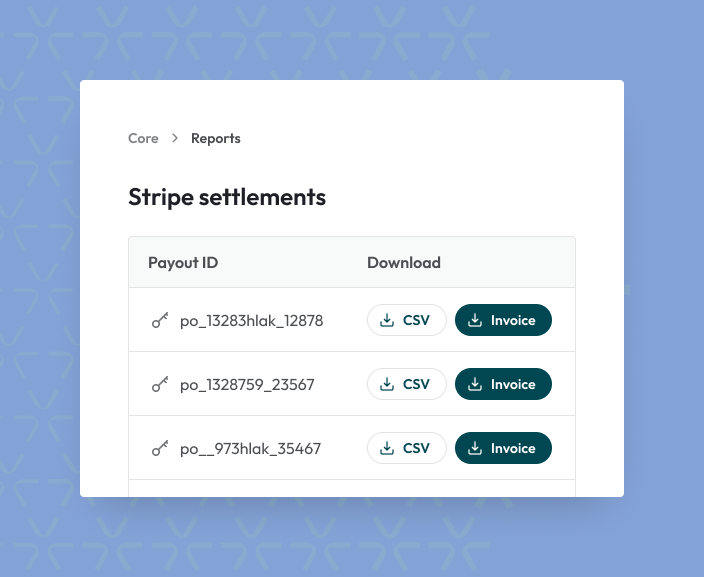
Task: Click download arrow icon in first CSV button
Action: [387, 321]
